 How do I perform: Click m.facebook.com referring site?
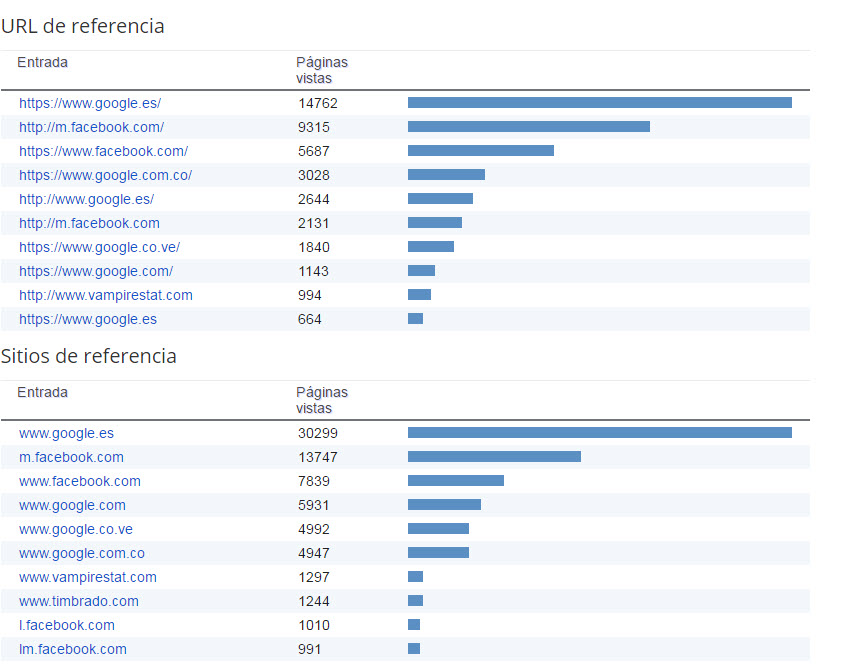(x=71, y=457)
